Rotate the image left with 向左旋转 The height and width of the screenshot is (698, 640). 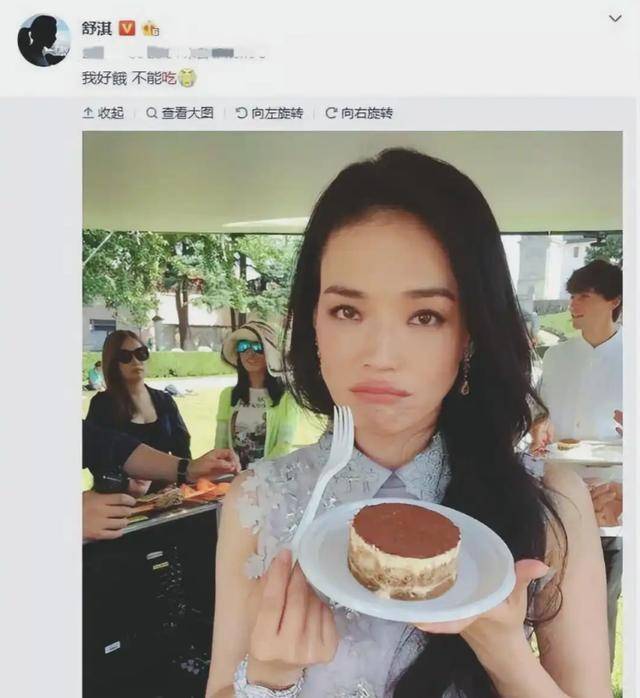(269, 113)
